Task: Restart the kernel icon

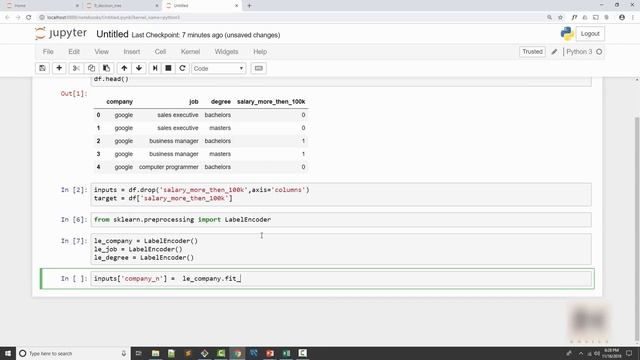Action: coord(182,68)
